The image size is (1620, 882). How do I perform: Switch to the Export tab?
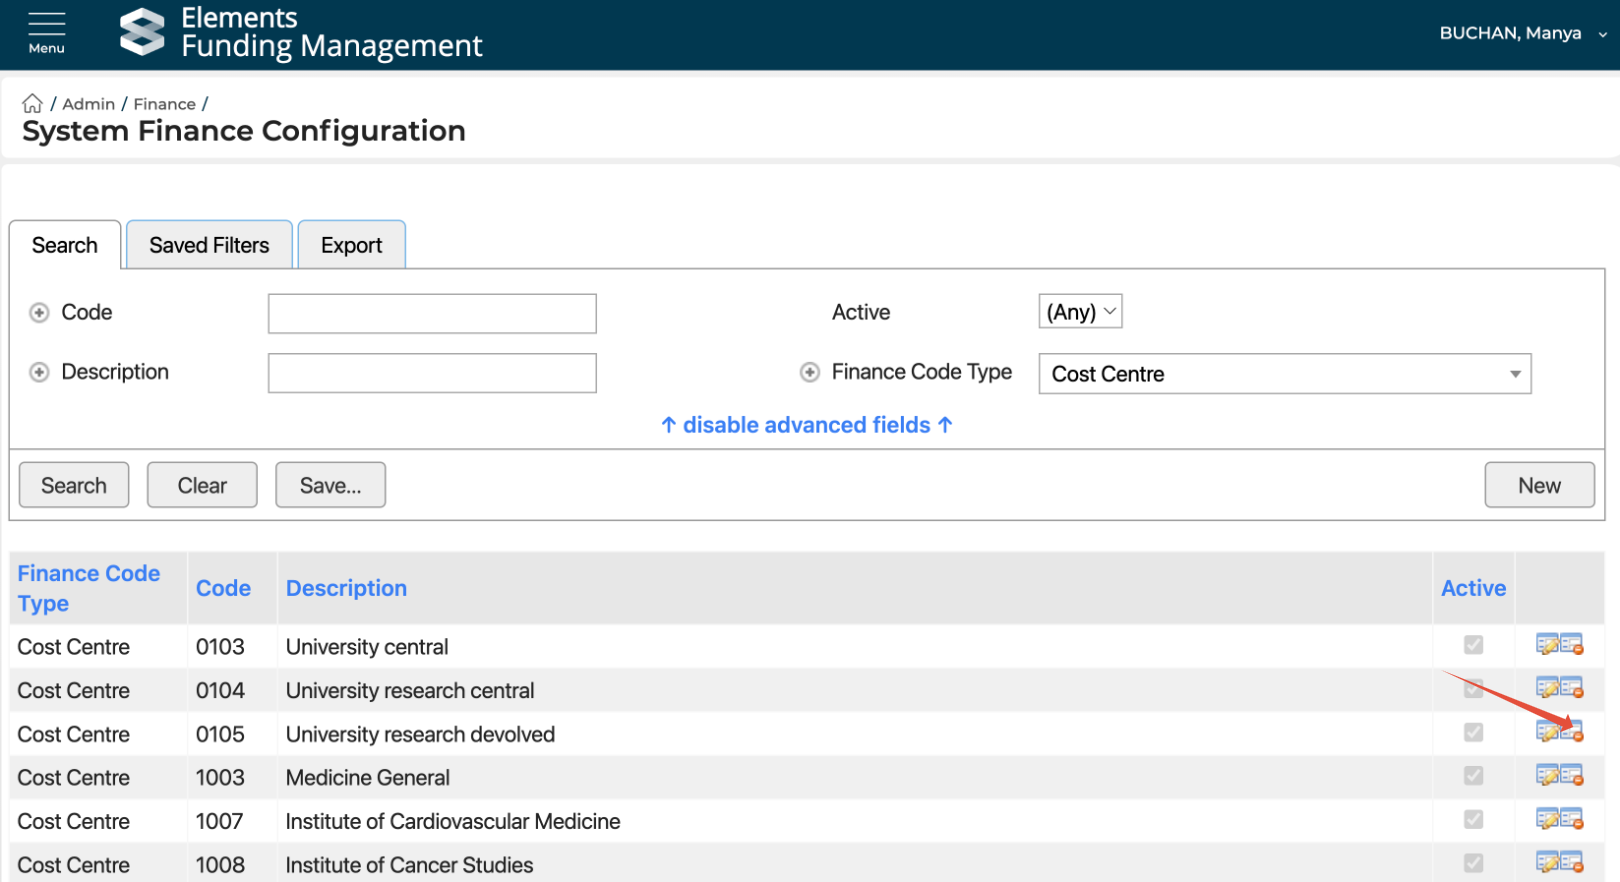351,245
